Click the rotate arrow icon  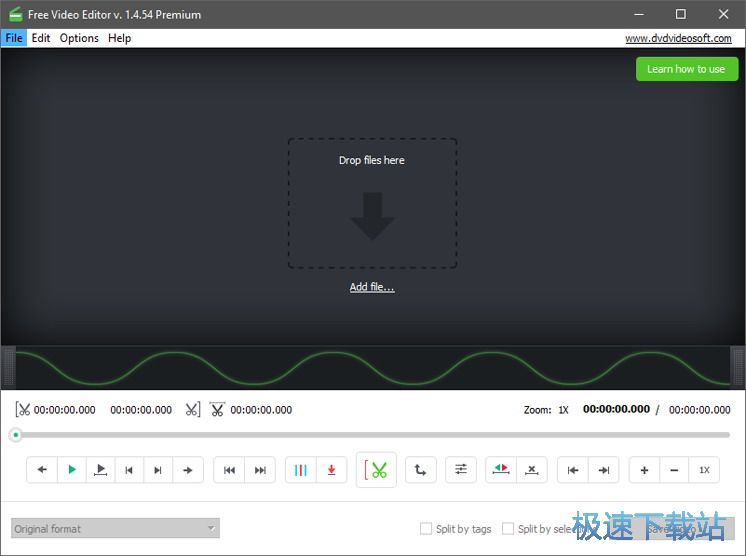(421, 470)
